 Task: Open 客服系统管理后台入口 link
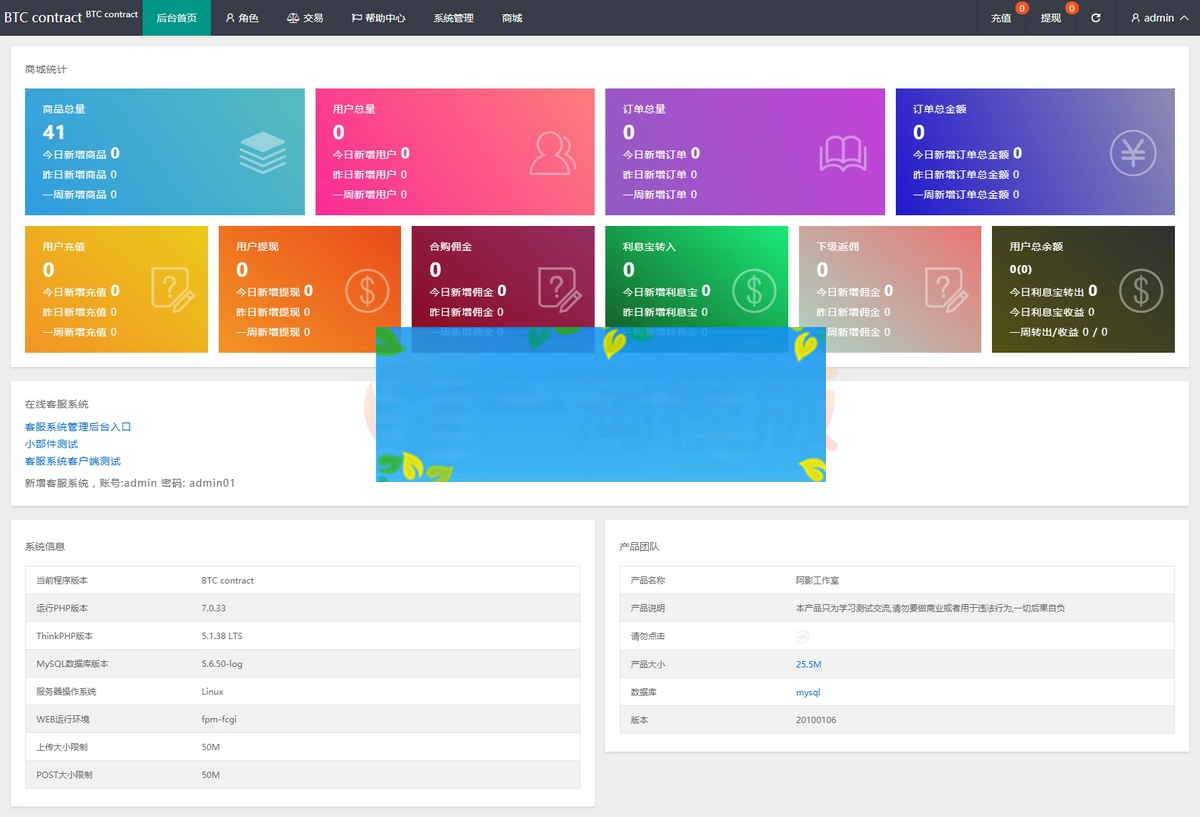(x=78, y=427)
